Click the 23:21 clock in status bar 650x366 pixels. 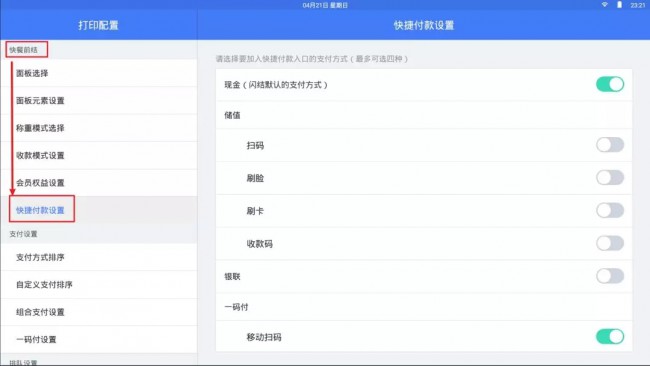[x=638, y=5]
